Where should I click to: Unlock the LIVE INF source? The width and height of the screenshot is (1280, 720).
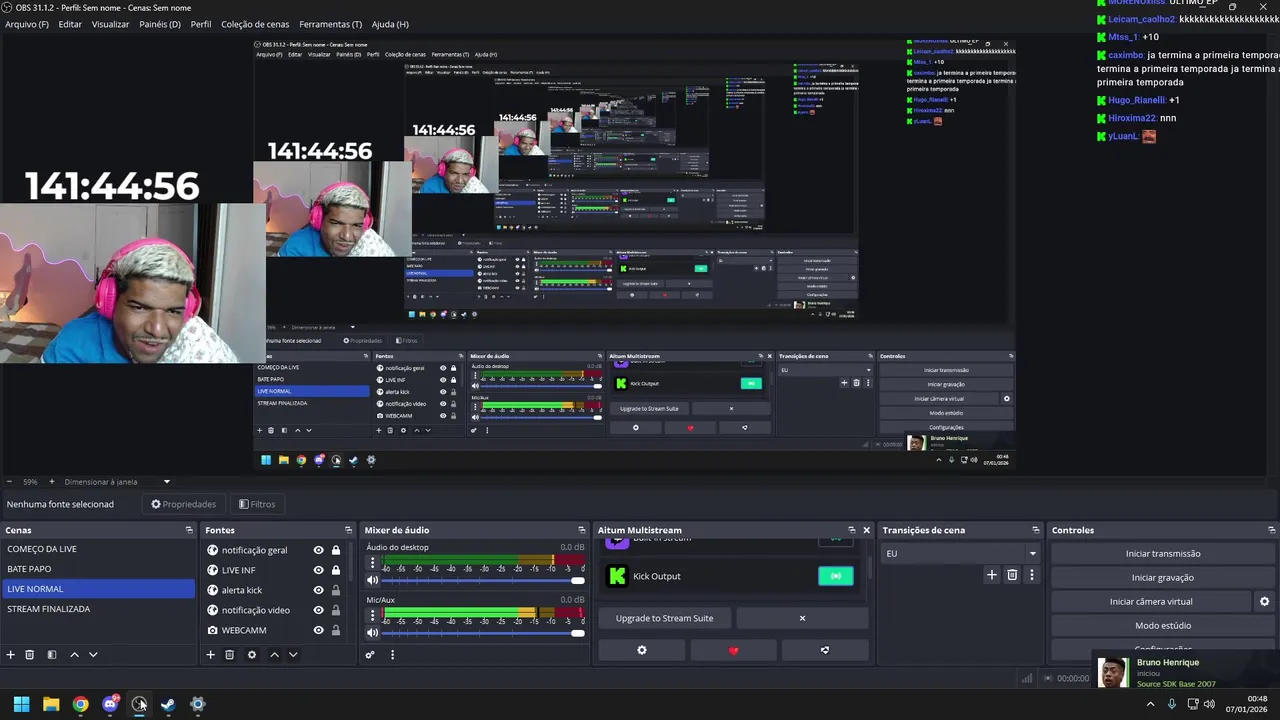[x=336, y=570]
